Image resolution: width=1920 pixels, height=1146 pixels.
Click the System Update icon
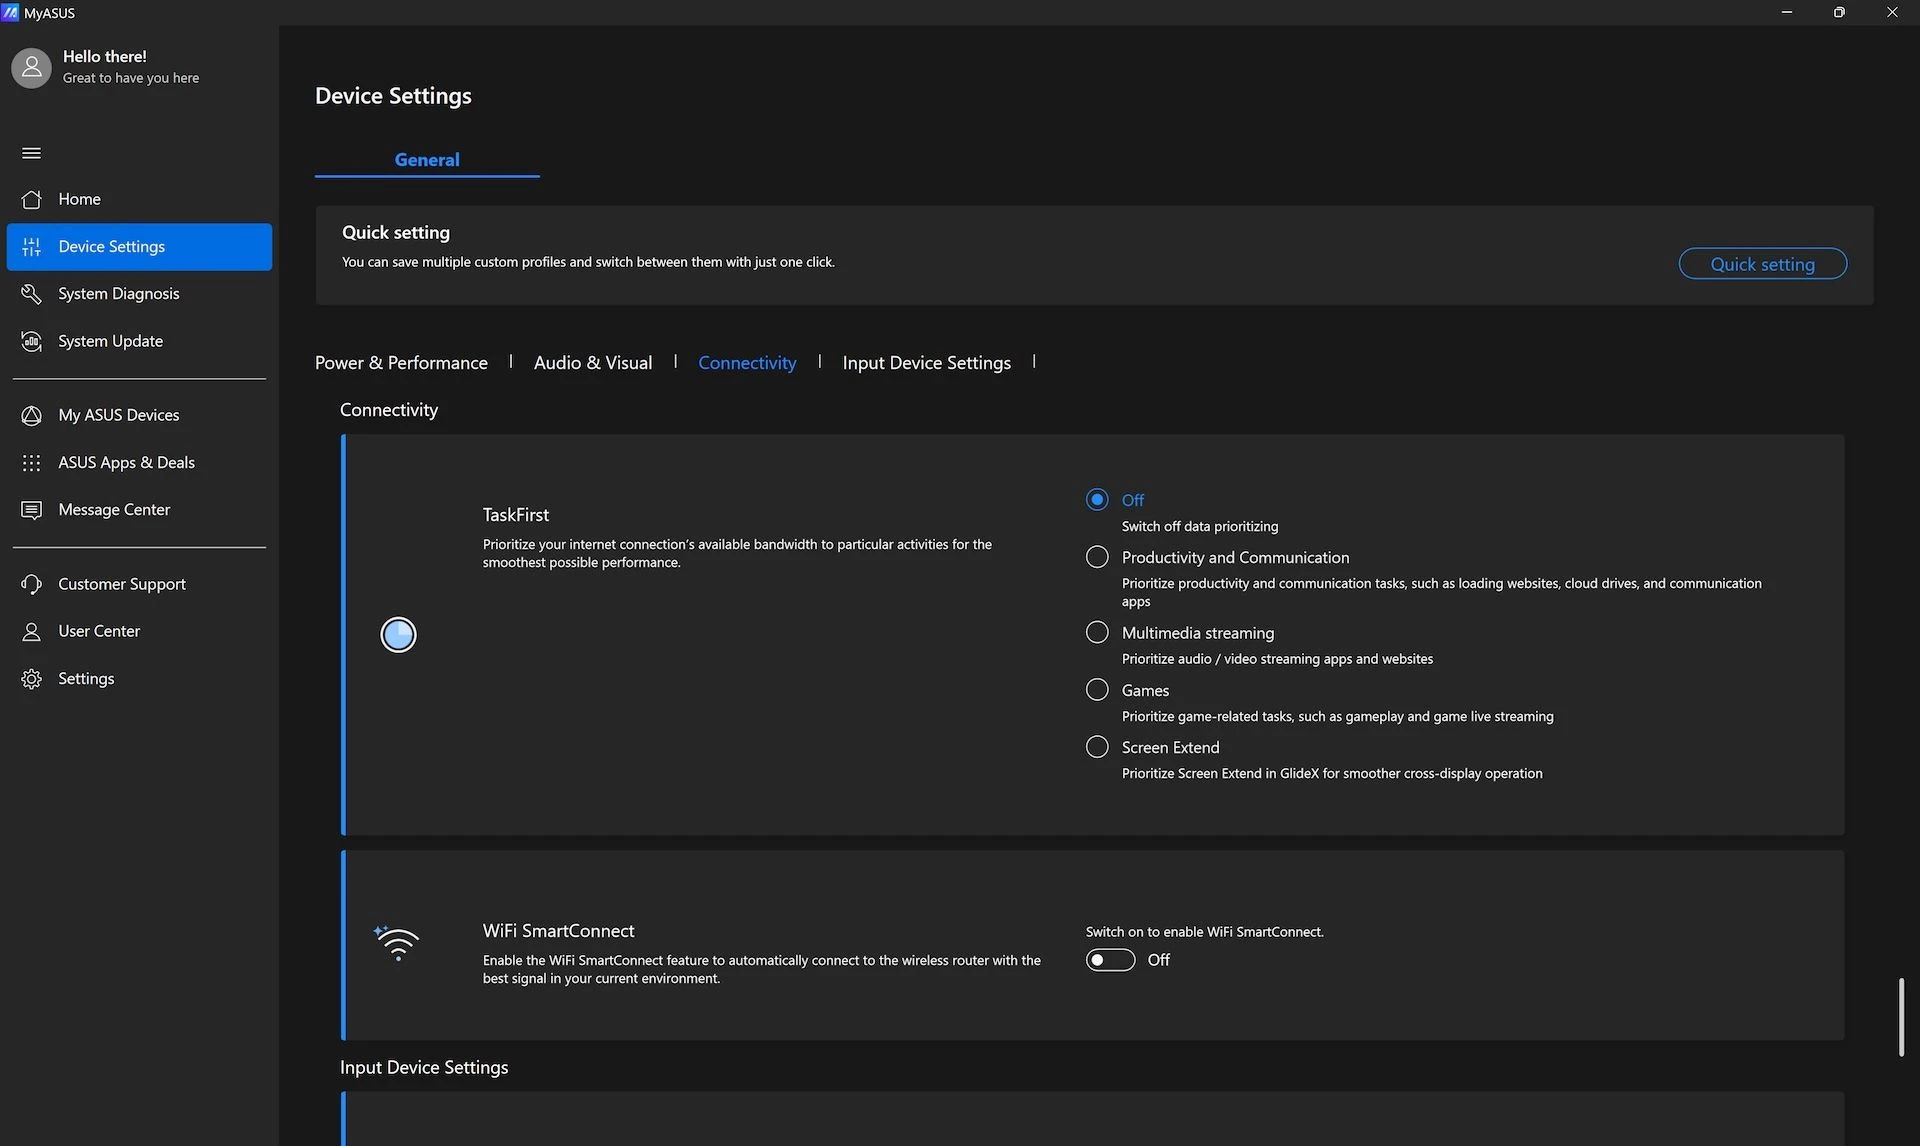31,341
